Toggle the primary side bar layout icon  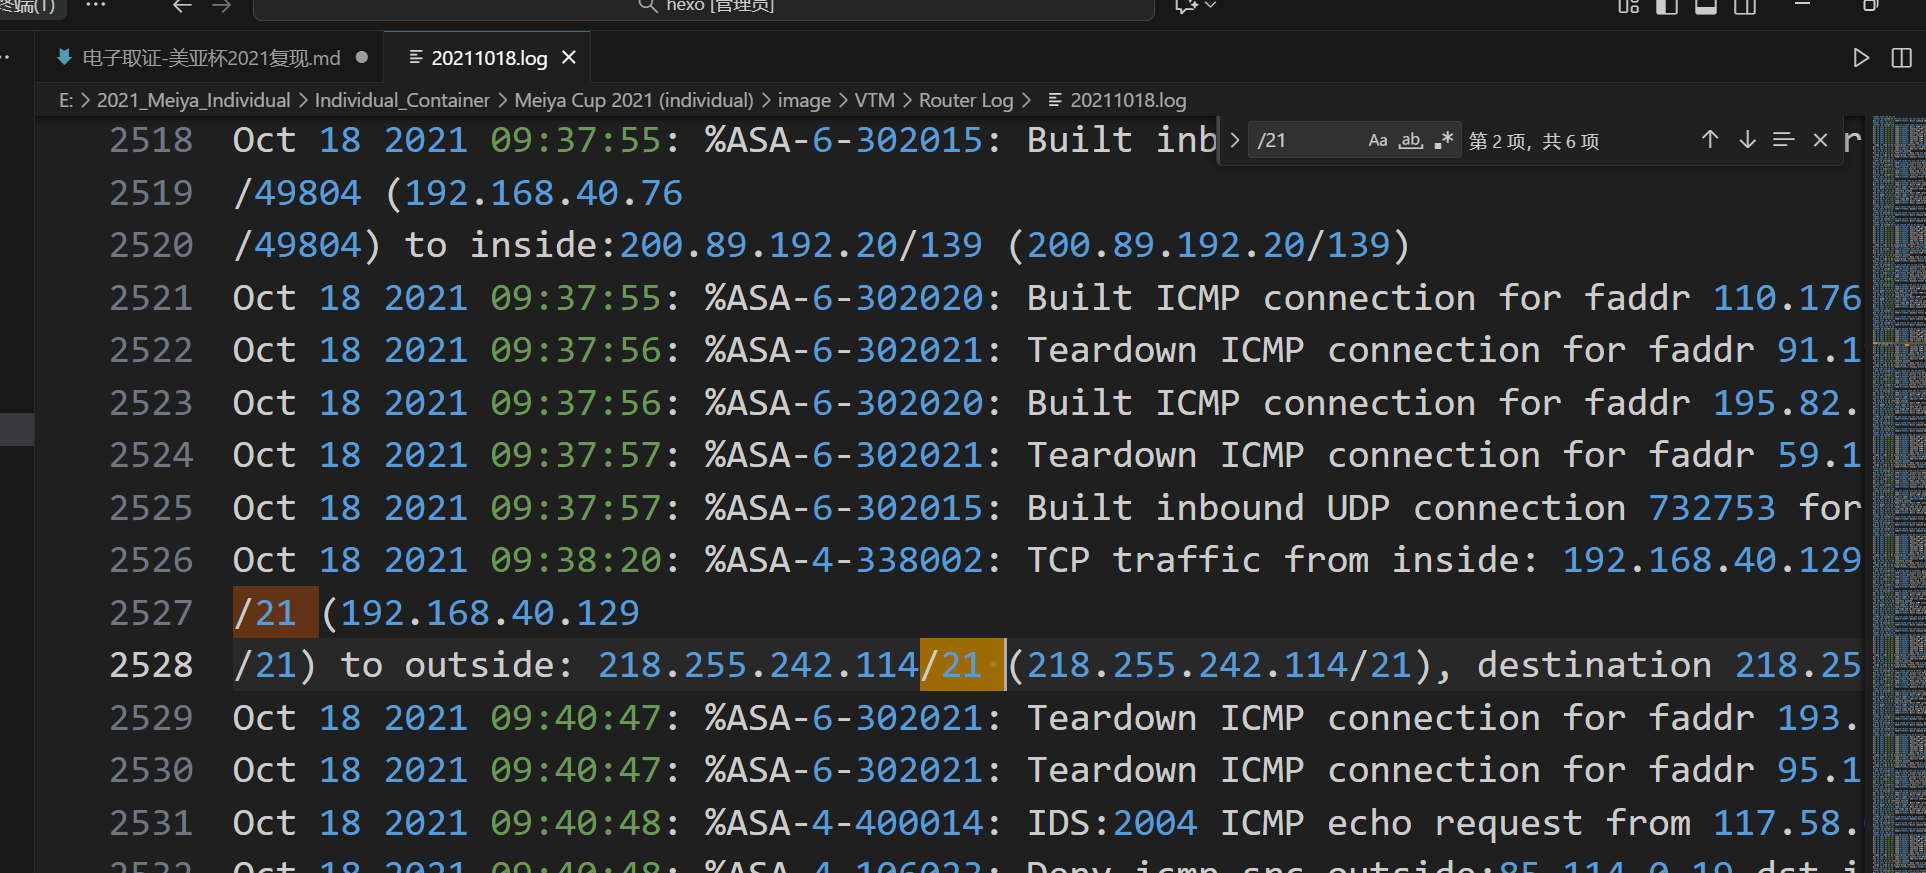(x=1667, y=6)
